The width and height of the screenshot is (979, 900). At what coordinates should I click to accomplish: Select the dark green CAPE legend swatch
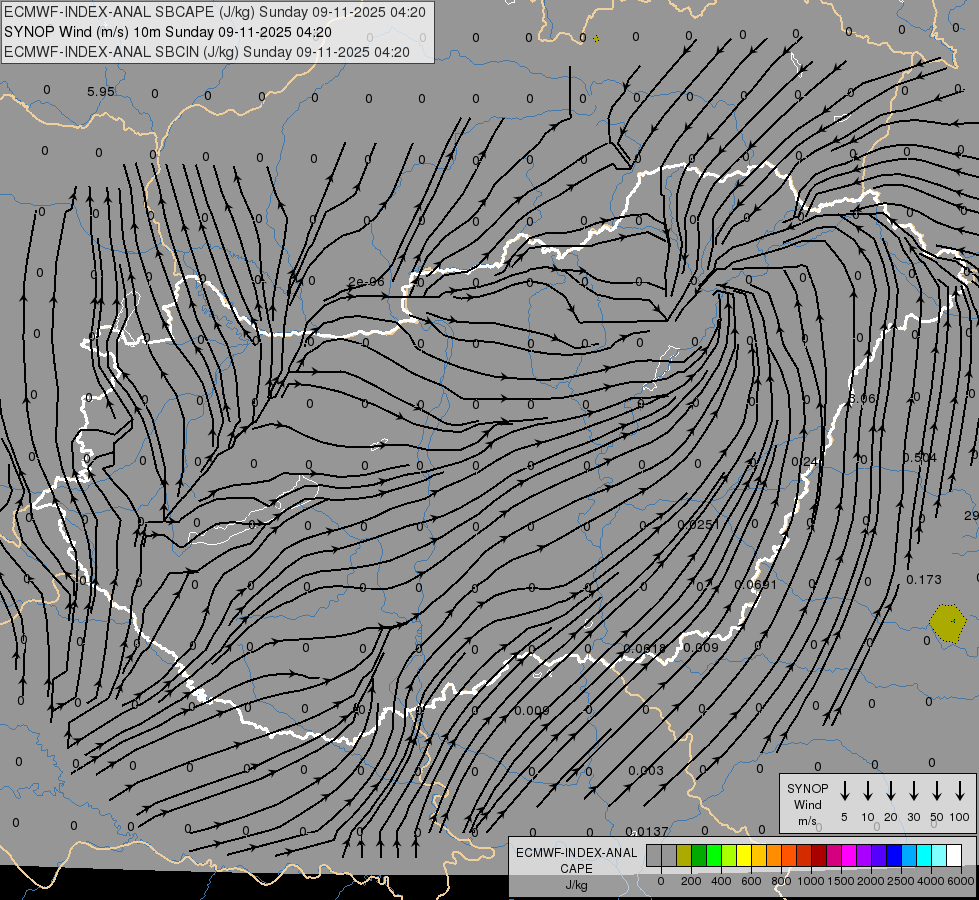(x=699, y=856)
